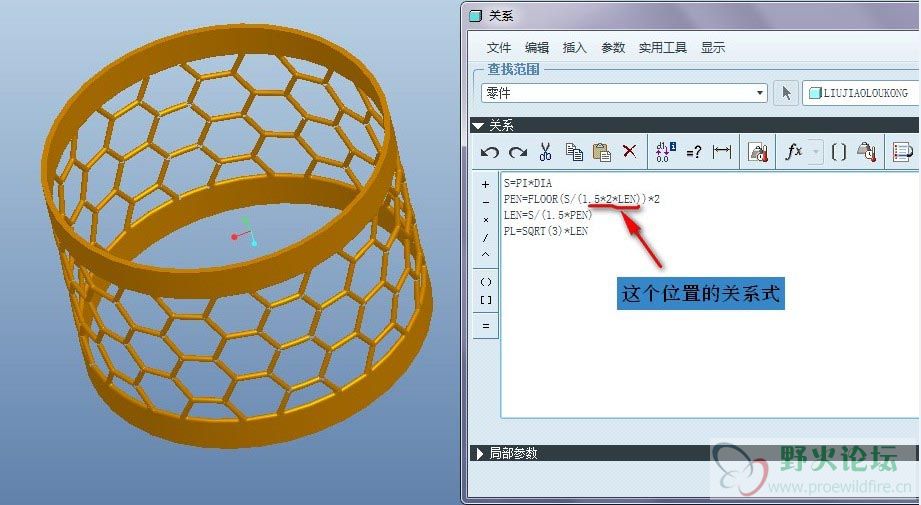Insert function from list with fx
Viewport: 921px width, 505px height.
[794, 152]
